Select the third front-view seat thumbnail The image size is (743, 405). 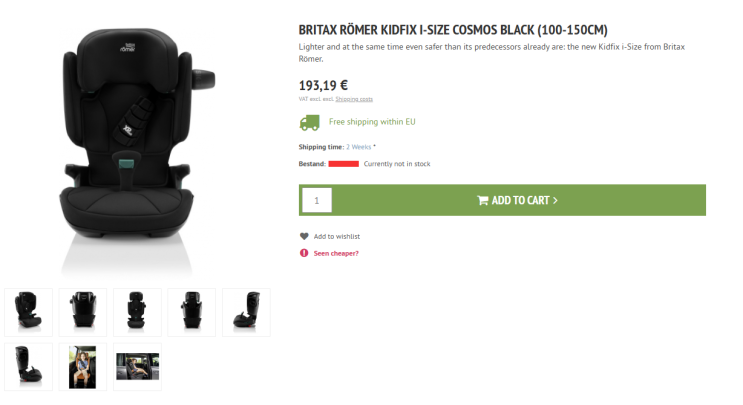pyautogui.click(x=137, y=312)
